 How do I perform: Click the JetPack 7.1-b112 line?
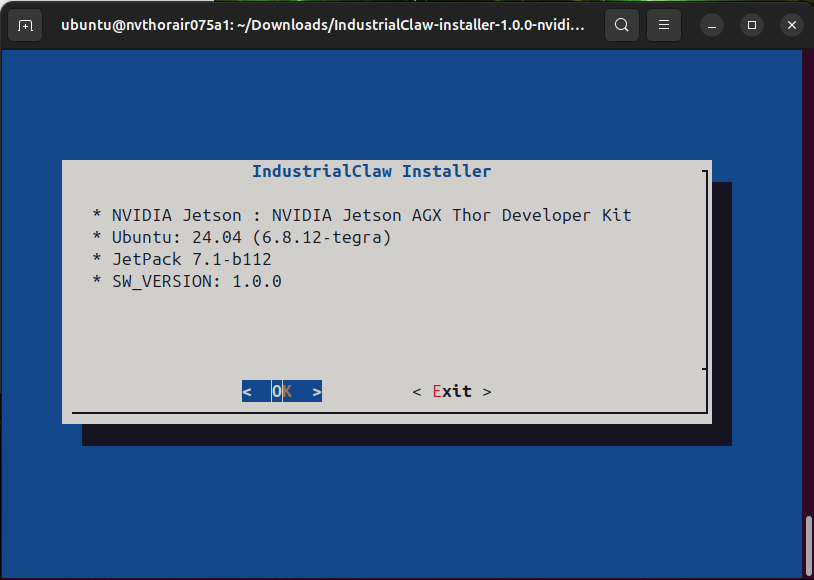[x=182, y=259]
